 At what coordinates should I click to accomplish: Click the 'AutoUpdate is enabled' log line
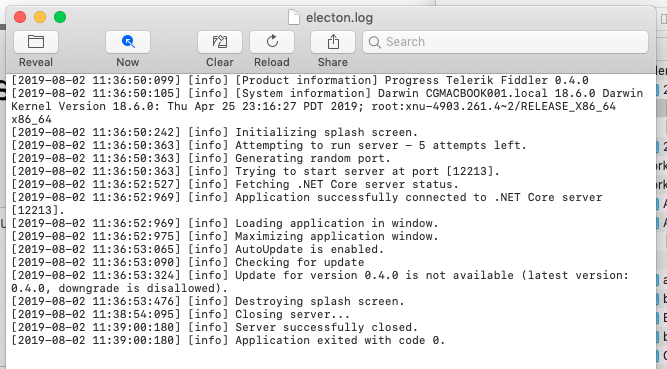coord(197,249)
